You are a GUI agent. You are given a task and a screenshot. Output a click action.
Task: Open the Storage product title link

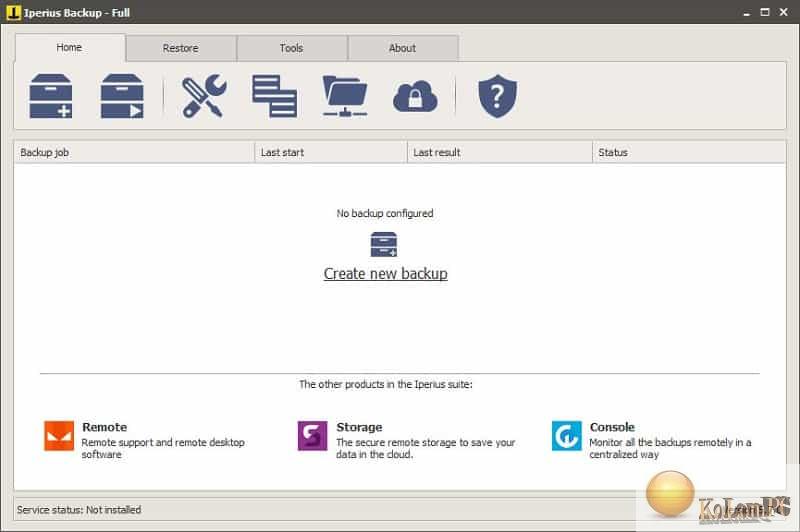click(x=359, y=427)
